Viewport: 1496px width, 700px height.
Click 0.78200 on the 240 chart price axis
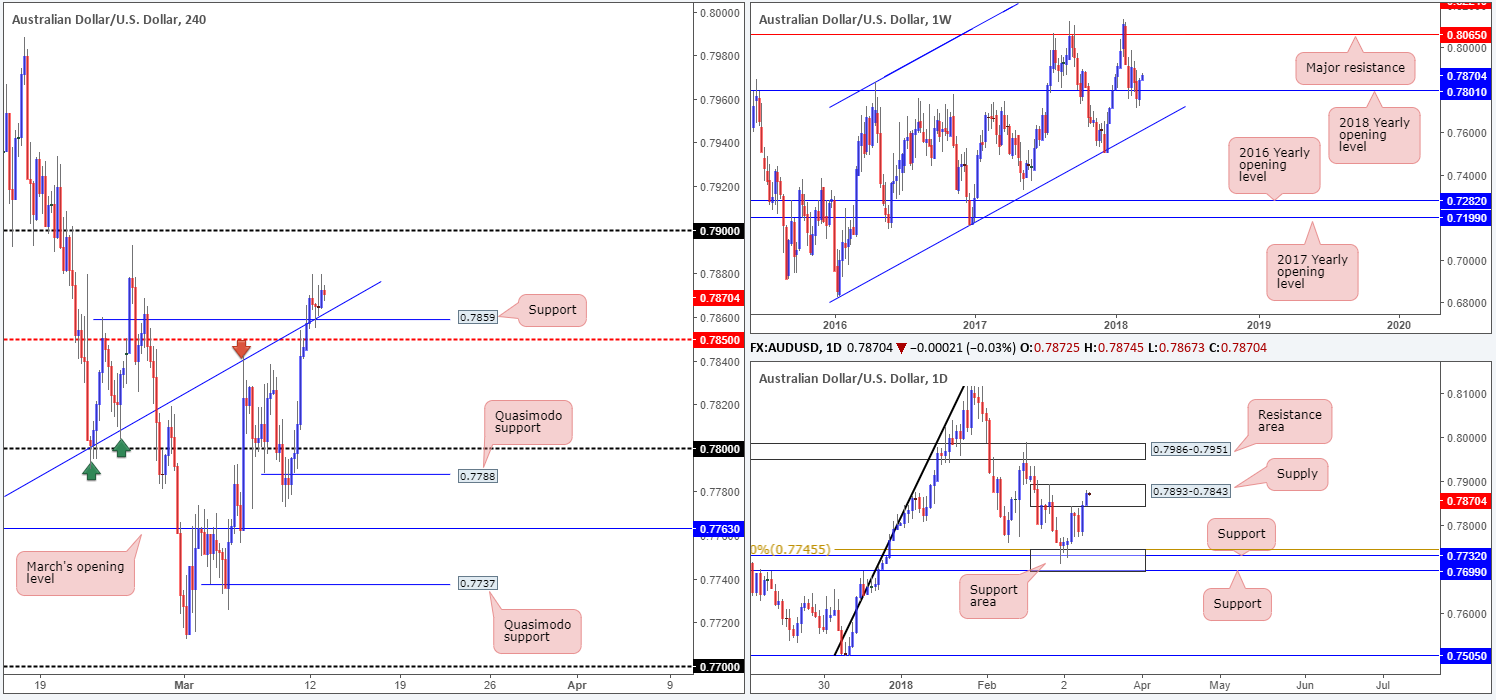click(x=719, y=405)
